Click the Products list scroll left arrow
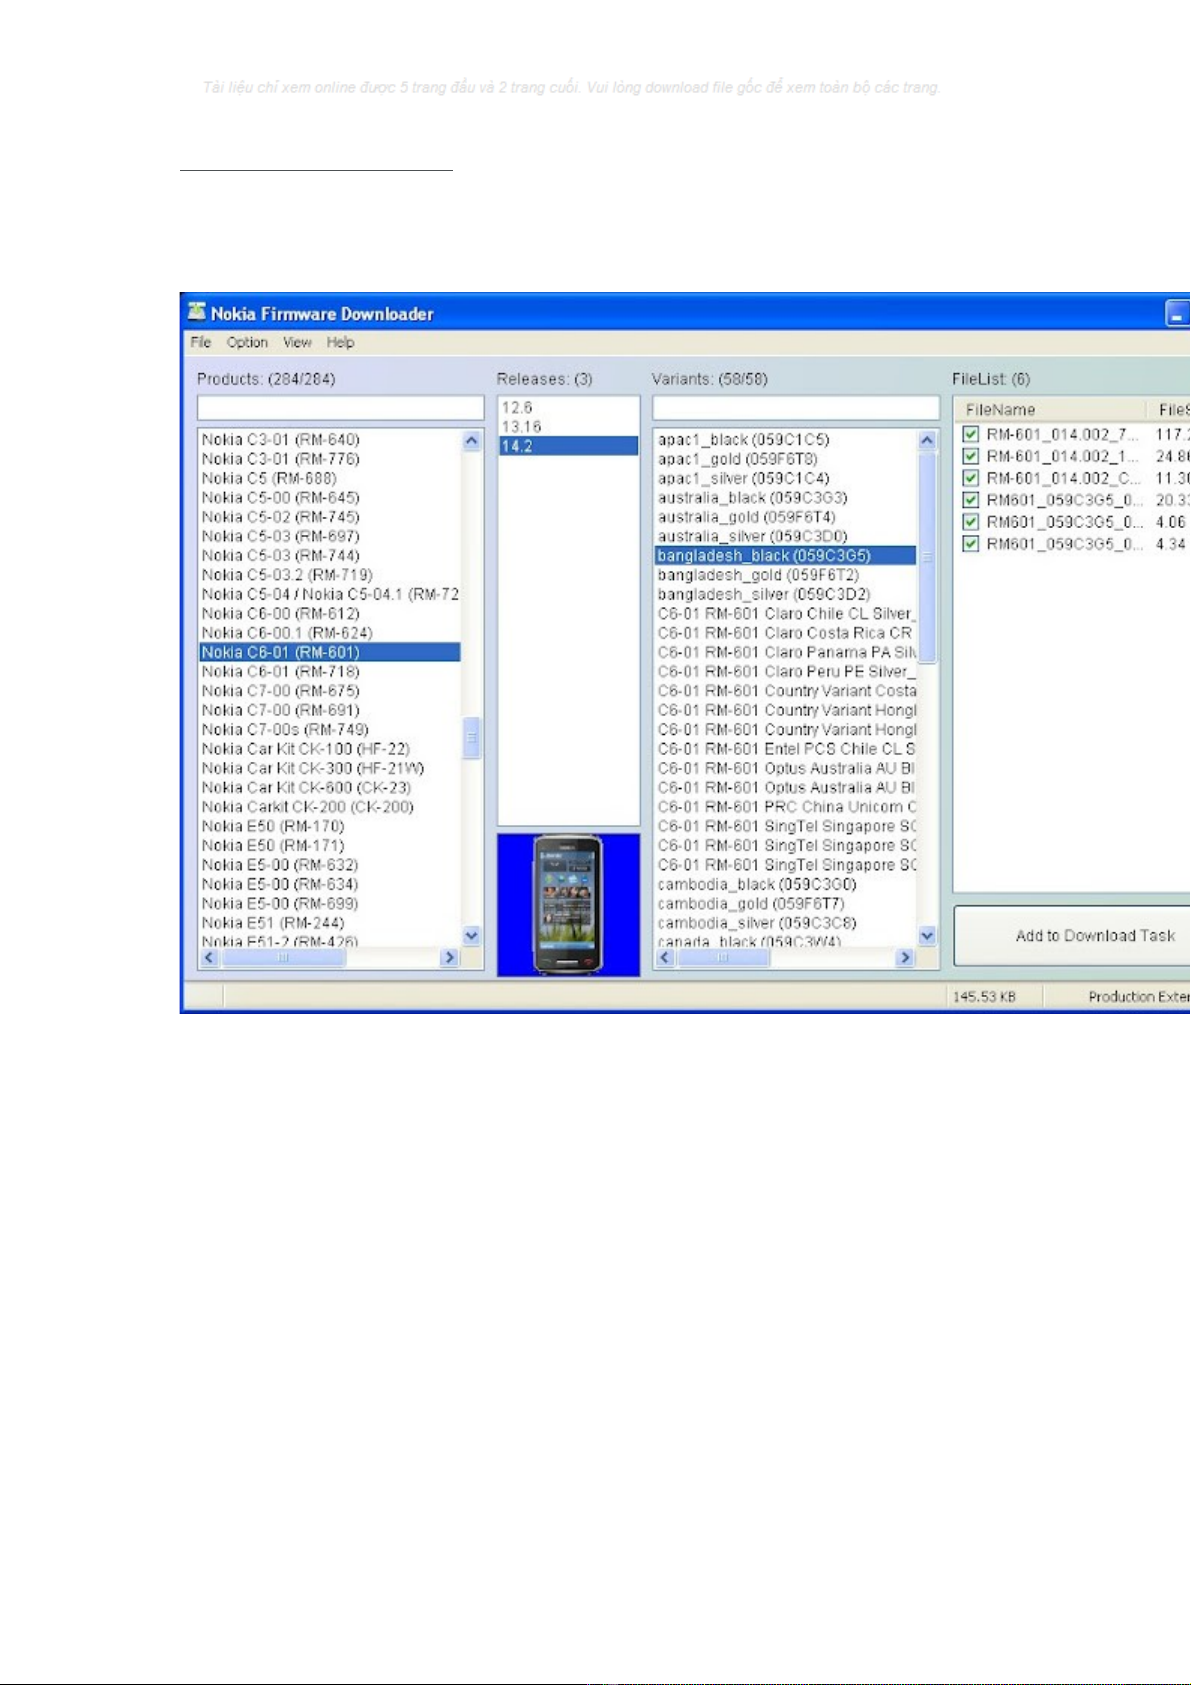 210,958
